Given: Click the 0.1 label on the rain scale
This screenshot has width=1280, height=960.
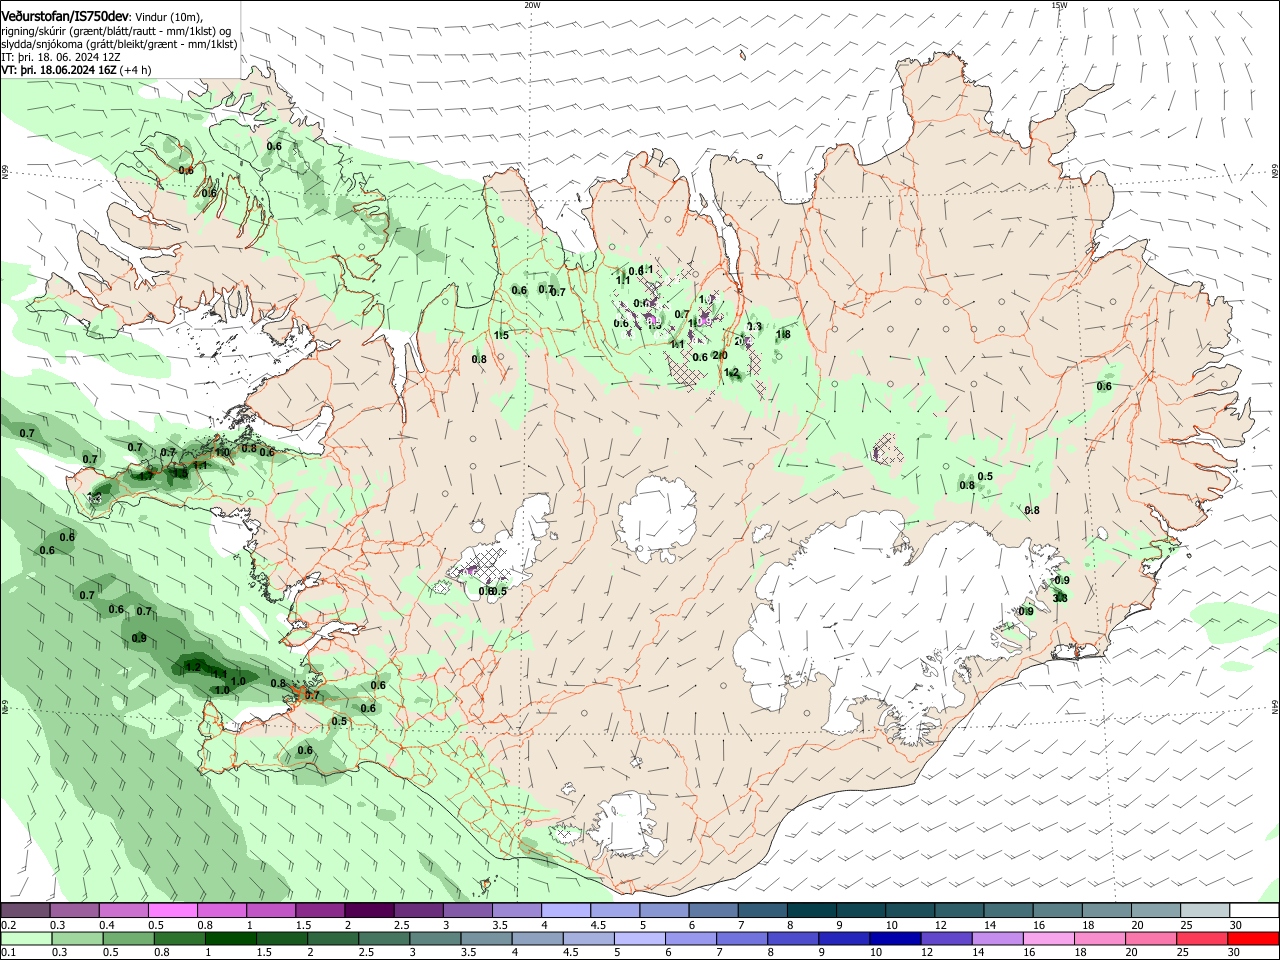Looking at the screenshot, I should [8, 952].
